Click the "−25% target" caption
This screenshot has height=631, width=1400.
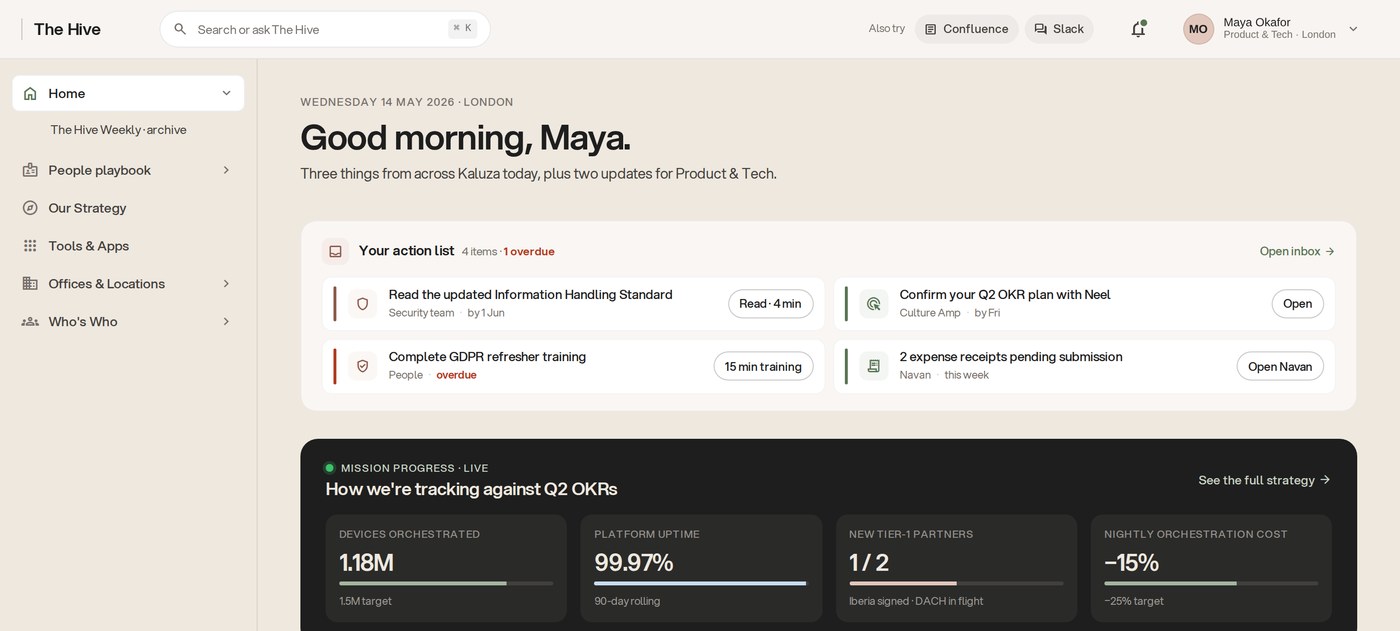click(x=1134, y=601)
